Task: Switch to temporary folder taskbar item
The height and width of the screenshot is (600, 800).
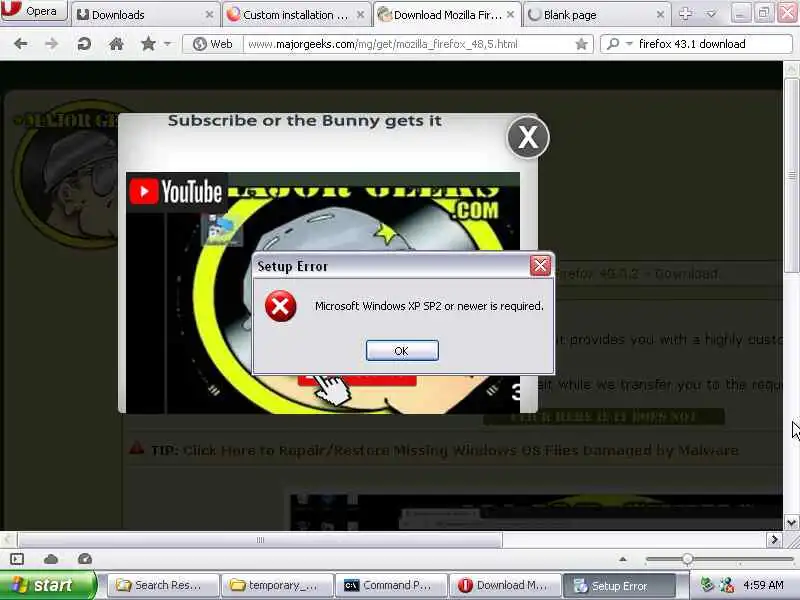Action: click(278, 585)
